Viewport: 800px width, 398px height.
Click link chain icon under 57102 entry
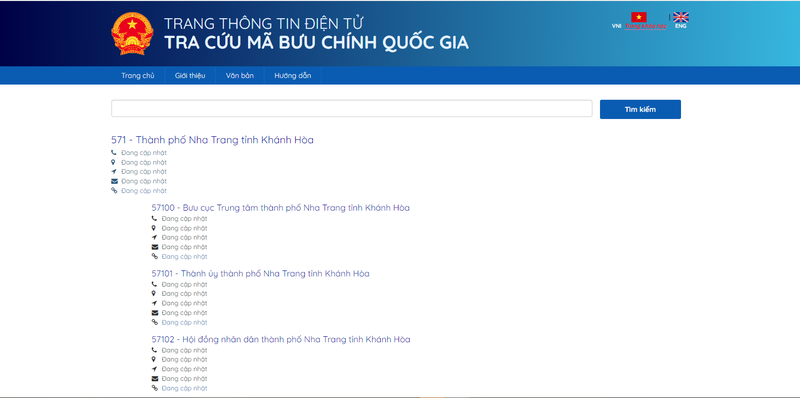coord(155,388)
